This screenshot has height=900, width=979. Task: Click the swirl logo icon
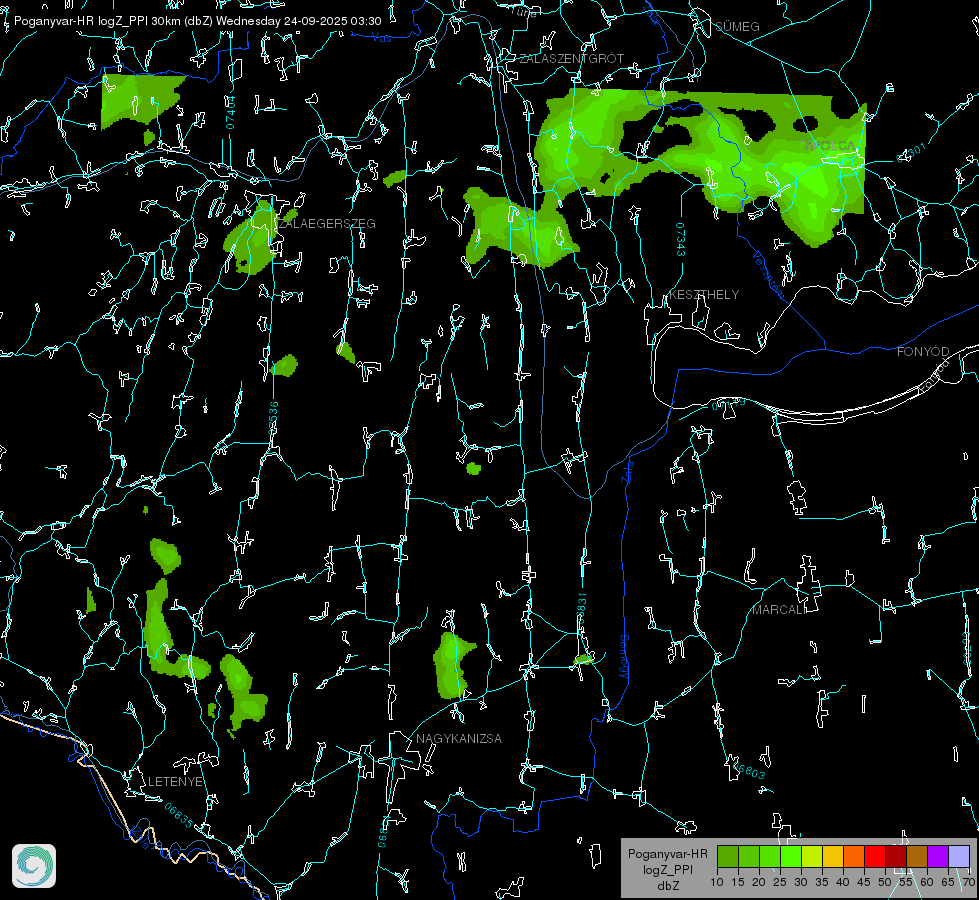pos(34,866)
